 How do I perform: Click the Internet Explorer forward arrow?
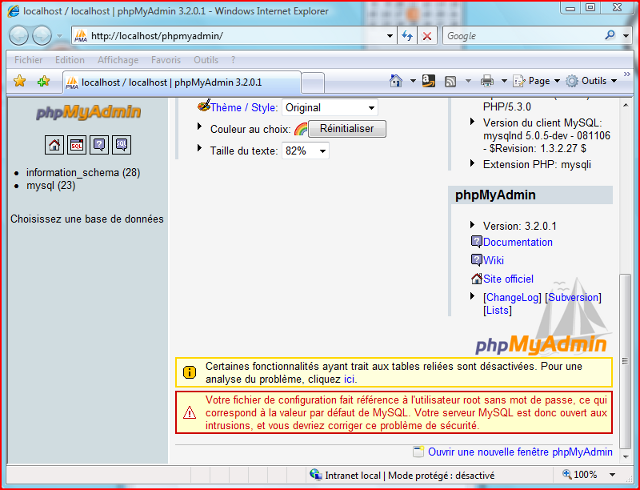point(42,36)
